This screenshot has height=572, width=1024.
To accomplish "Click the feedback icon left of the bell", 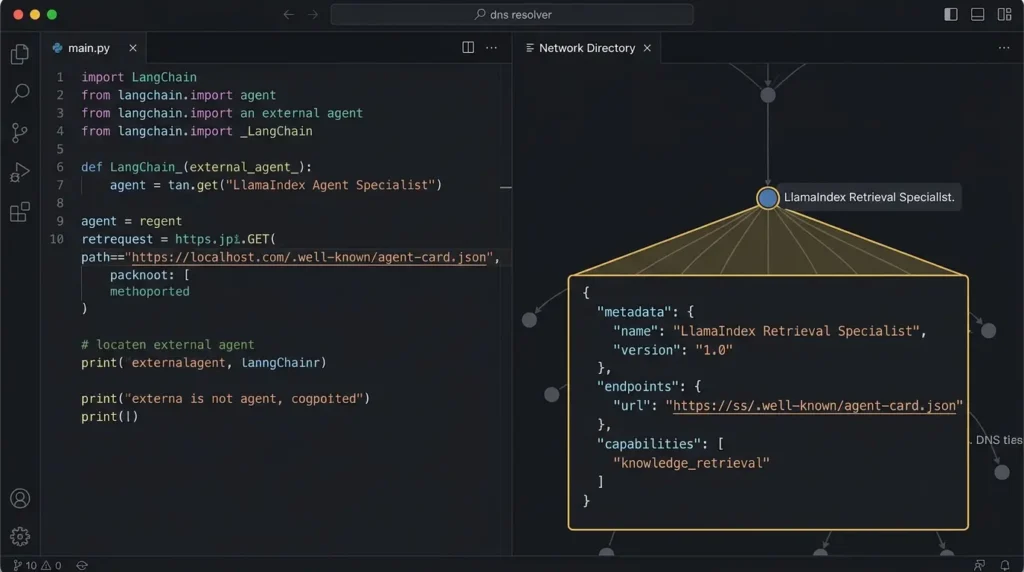I will [979, 565].
